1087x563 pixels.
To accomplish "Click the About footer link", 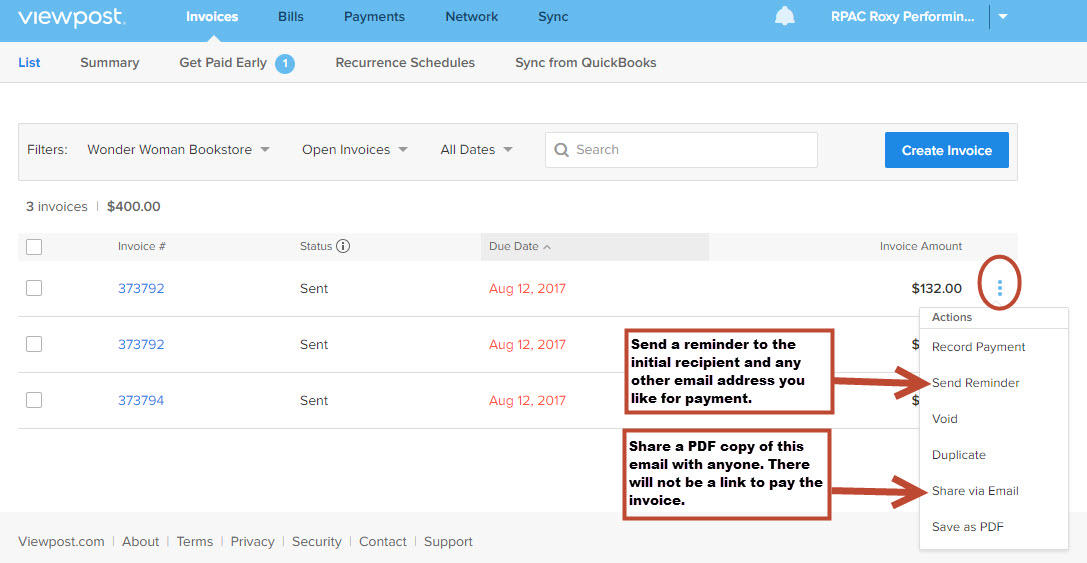I will pos(140,542).
